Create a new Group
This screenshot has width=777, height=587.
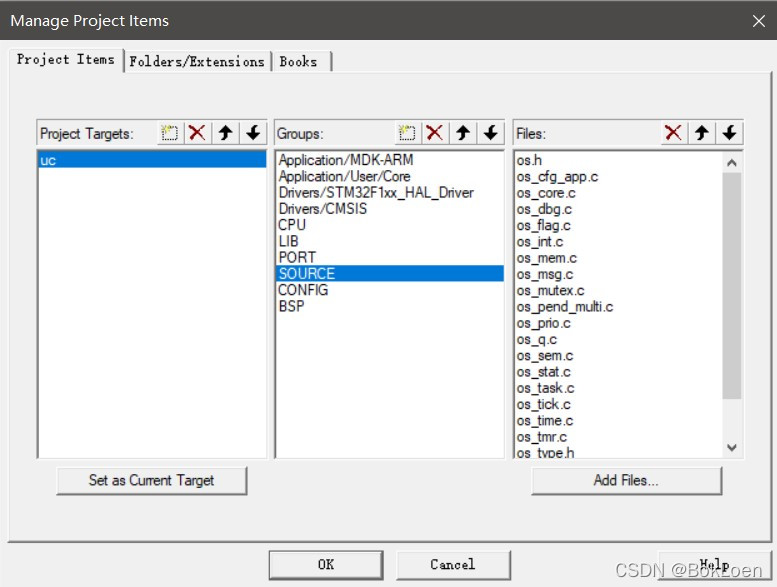pos(407,133)
